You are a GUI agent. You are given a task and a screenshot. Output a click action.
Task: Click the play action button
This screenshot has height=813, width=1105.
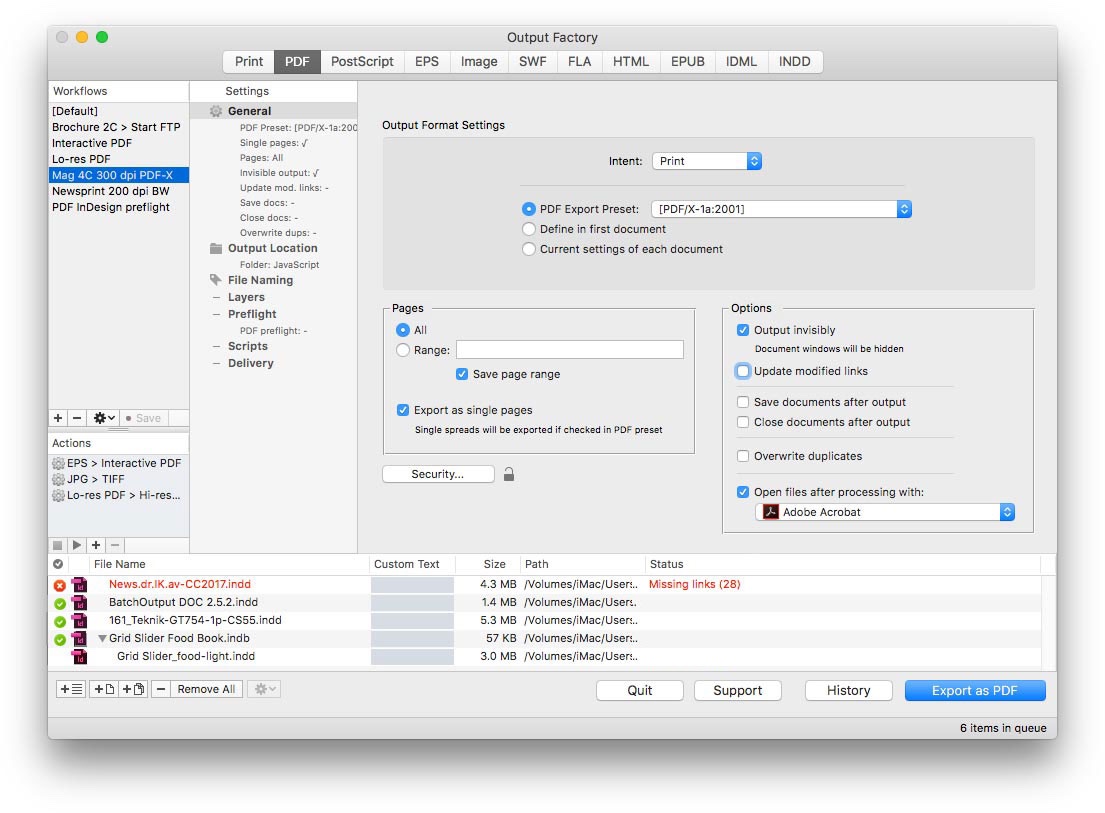[x=77, y=545]
